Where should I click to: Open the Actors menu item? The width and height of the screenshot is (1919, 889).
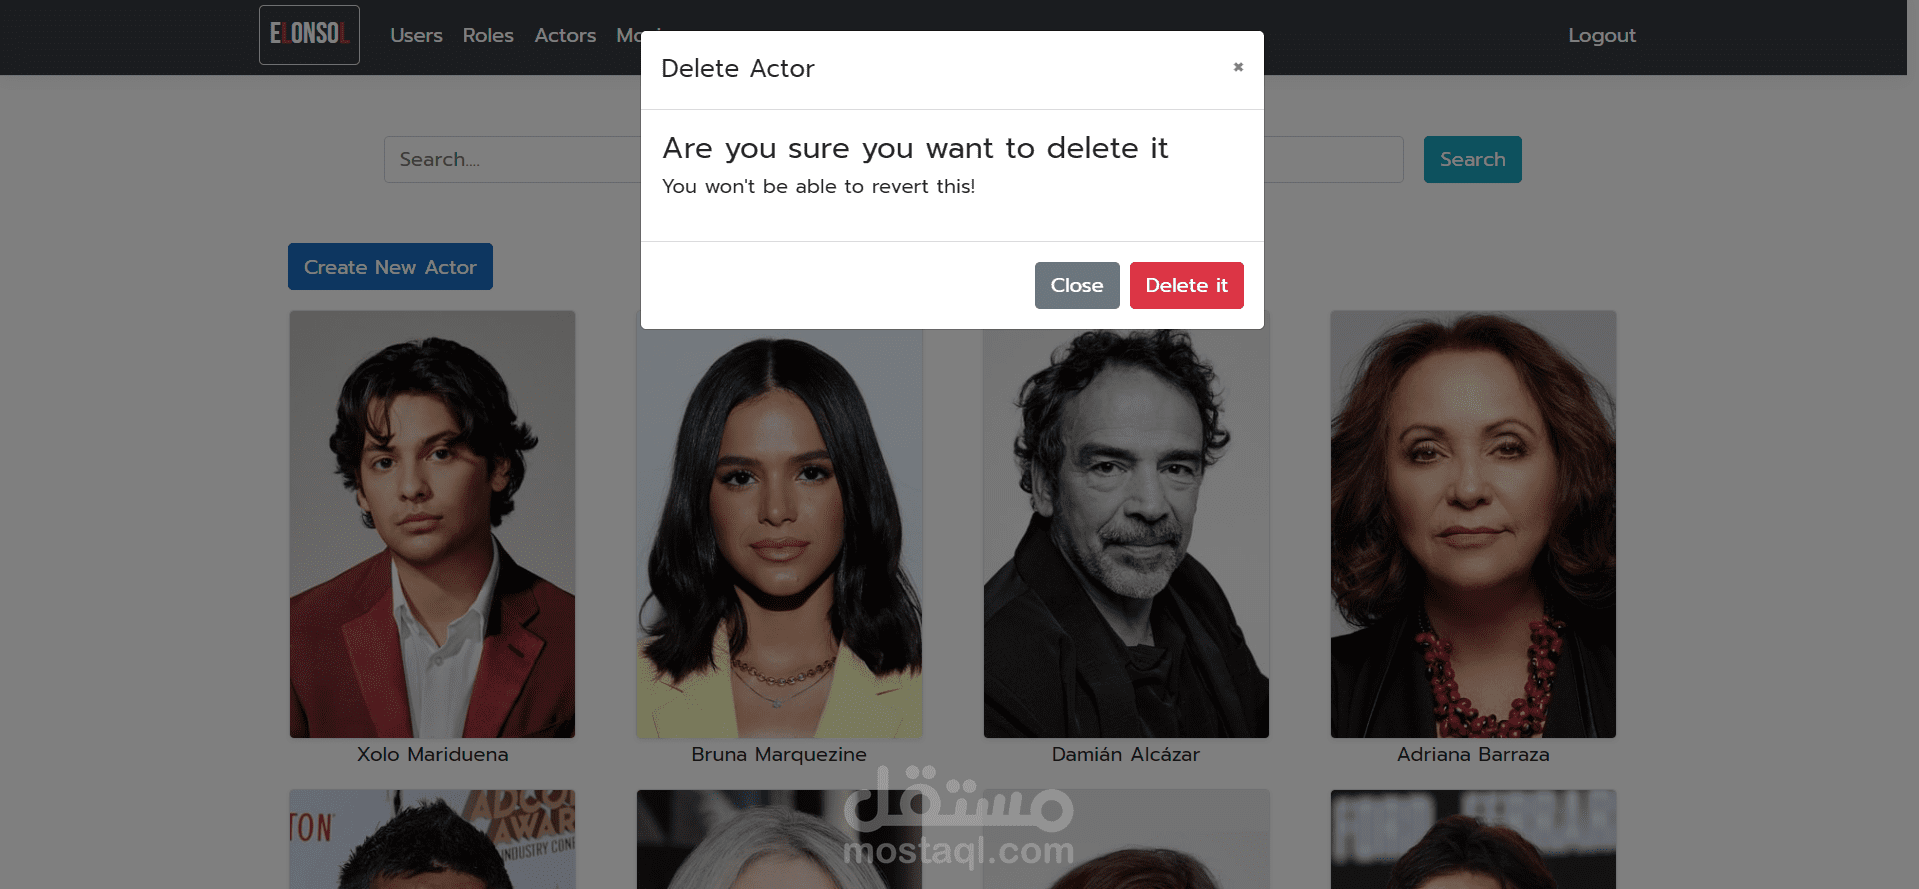[x=565, y=35]
